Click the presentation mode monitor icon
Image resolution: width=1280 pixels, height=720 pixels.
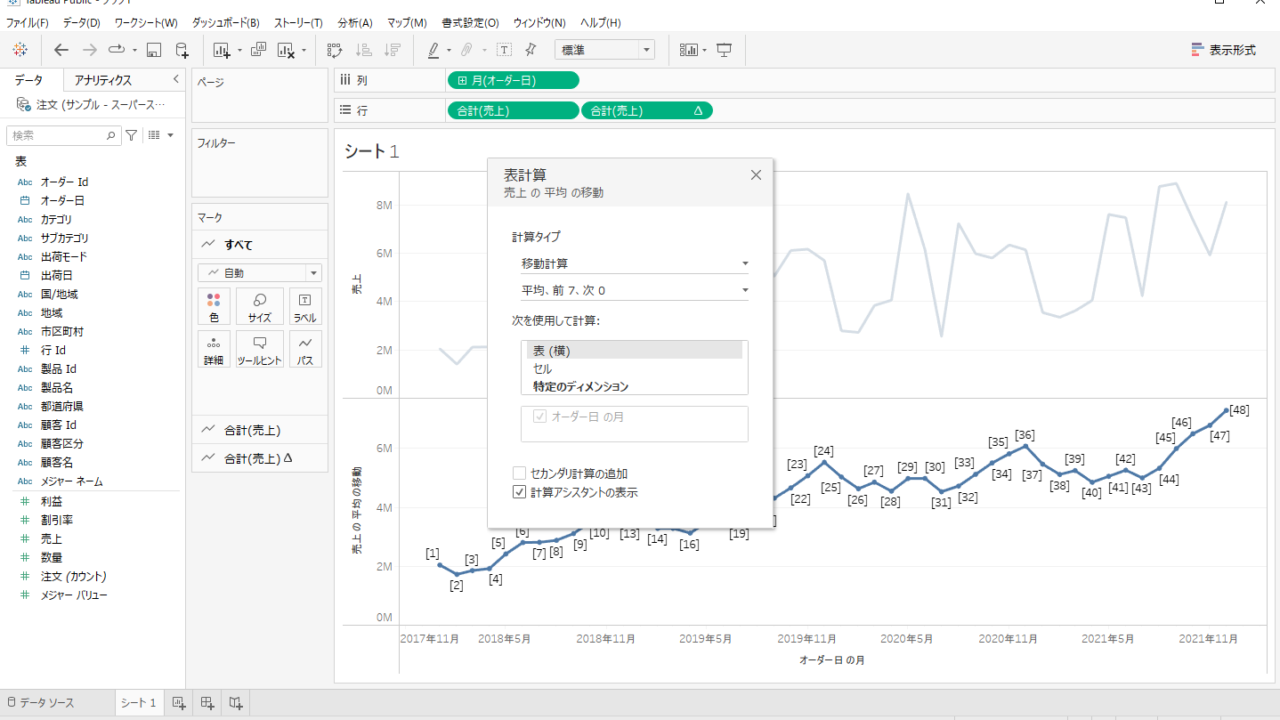coord(725,49)
